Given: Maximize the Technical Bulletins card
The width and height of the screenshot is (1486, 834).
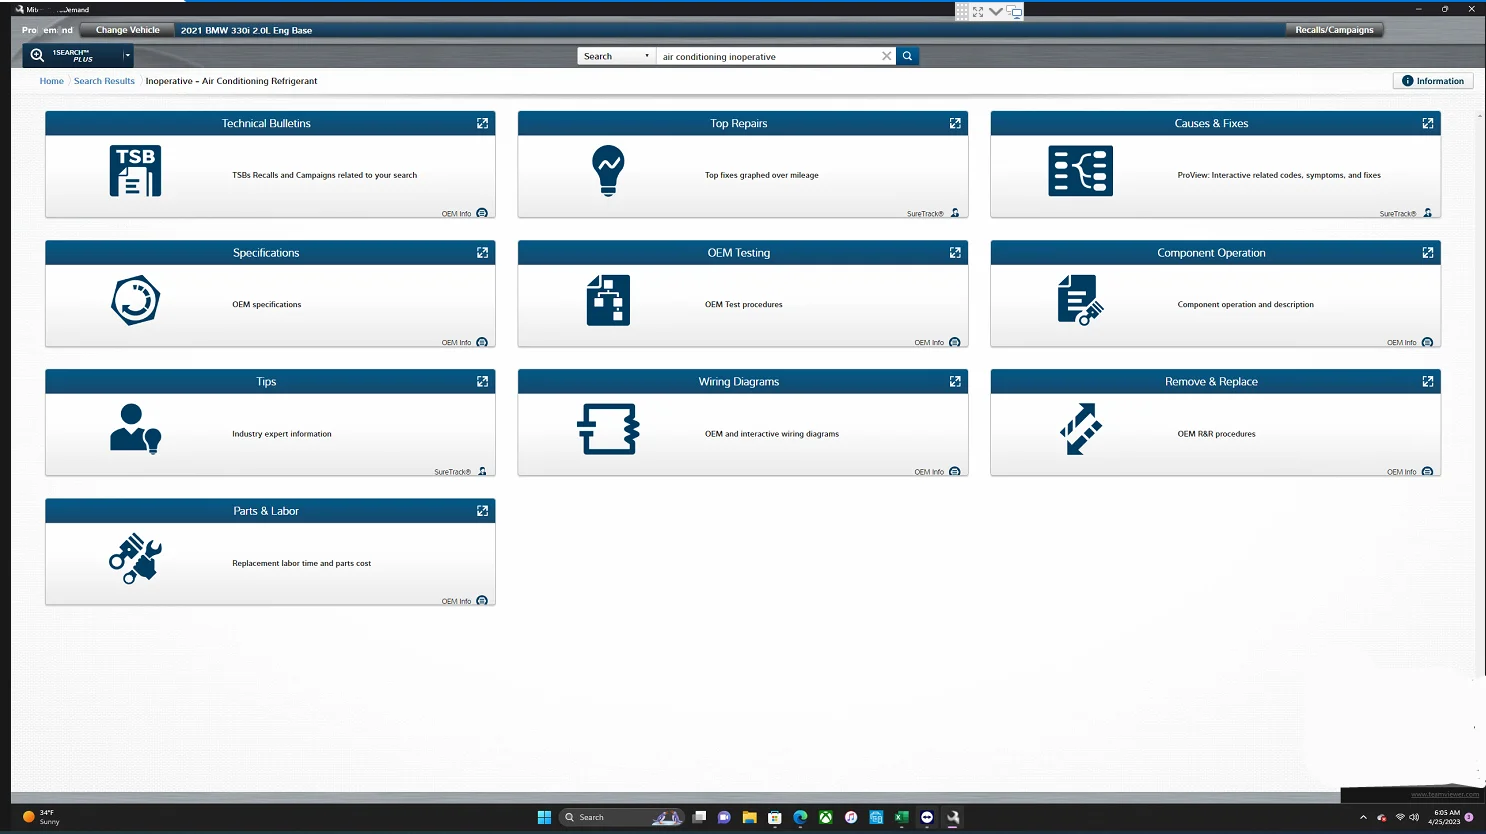Looking at the screenshot, I should [x=482, y=123].
